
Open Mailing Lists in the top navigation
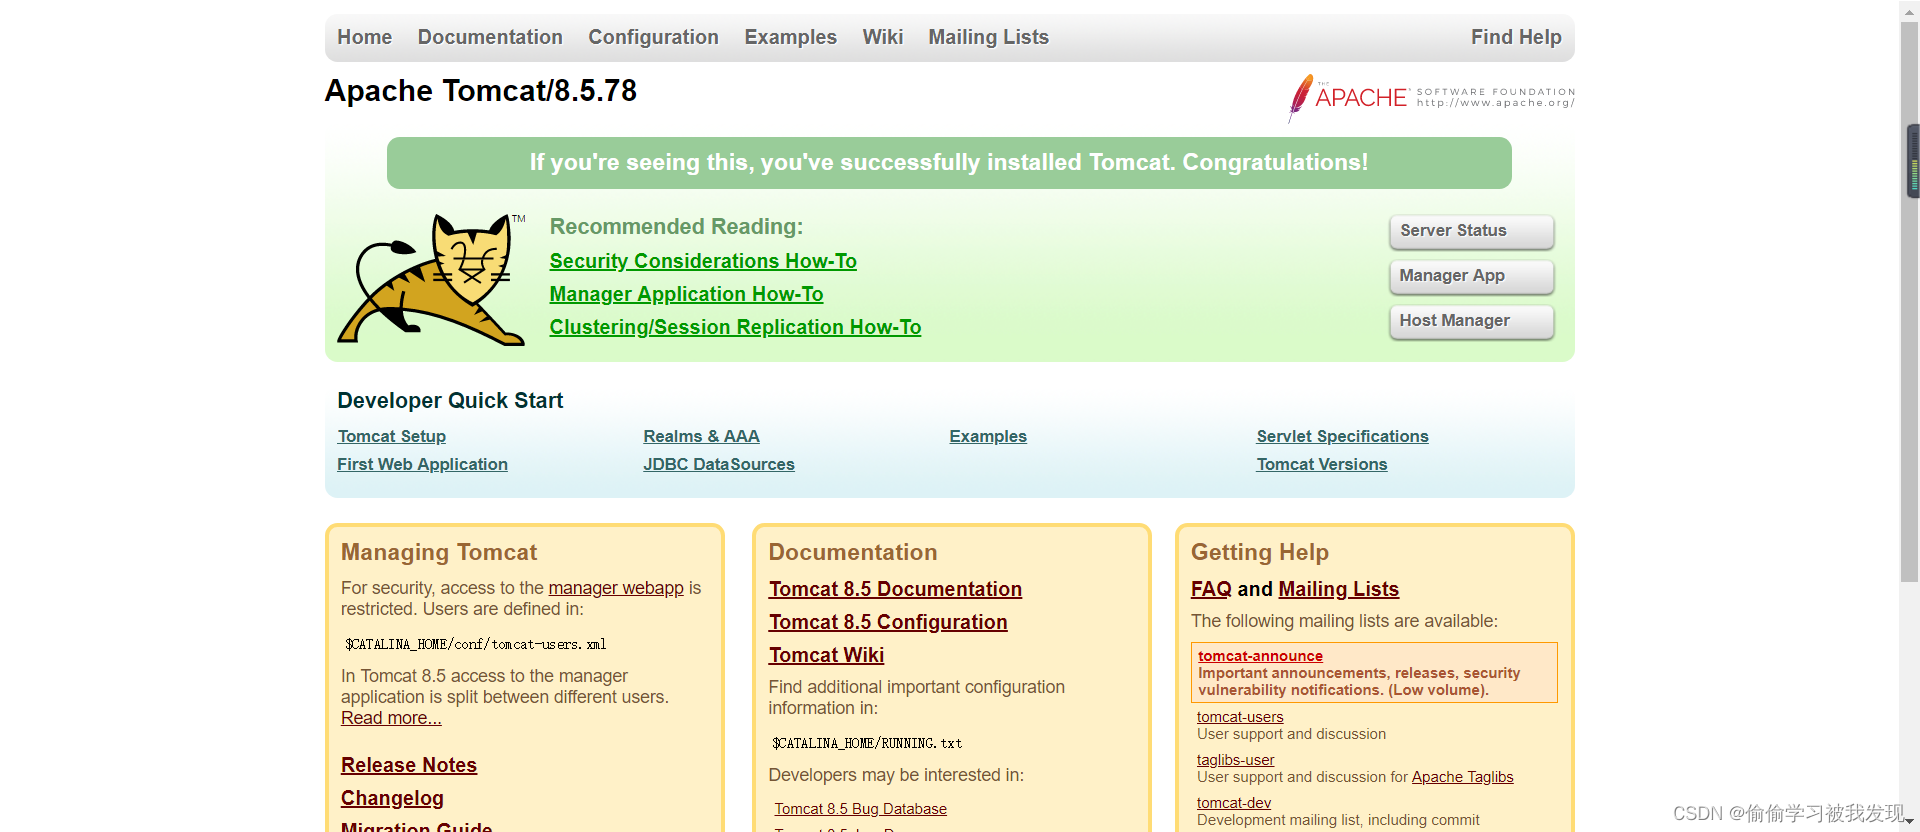tap(988, 37)
